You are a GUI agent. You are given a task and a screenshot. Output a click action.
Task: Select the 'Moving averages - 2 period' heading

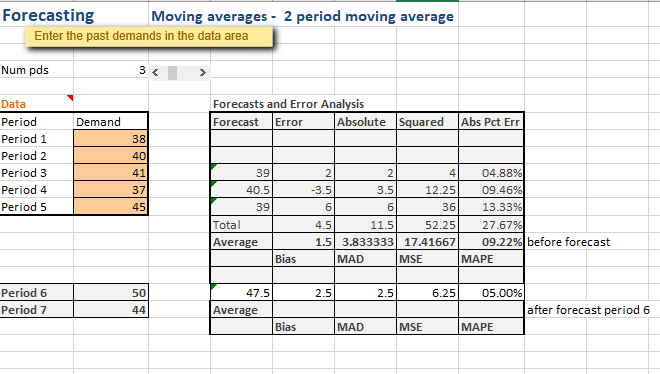click(303, 16)
